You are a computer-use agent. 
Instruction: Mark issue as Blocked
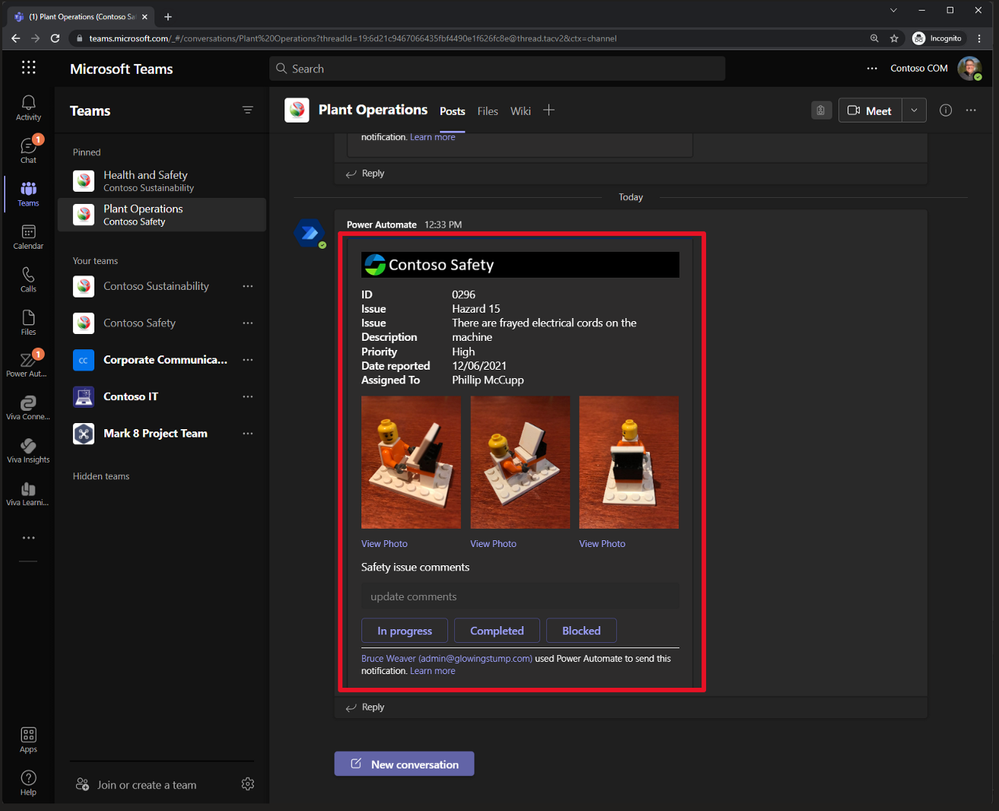pos(581,631)
